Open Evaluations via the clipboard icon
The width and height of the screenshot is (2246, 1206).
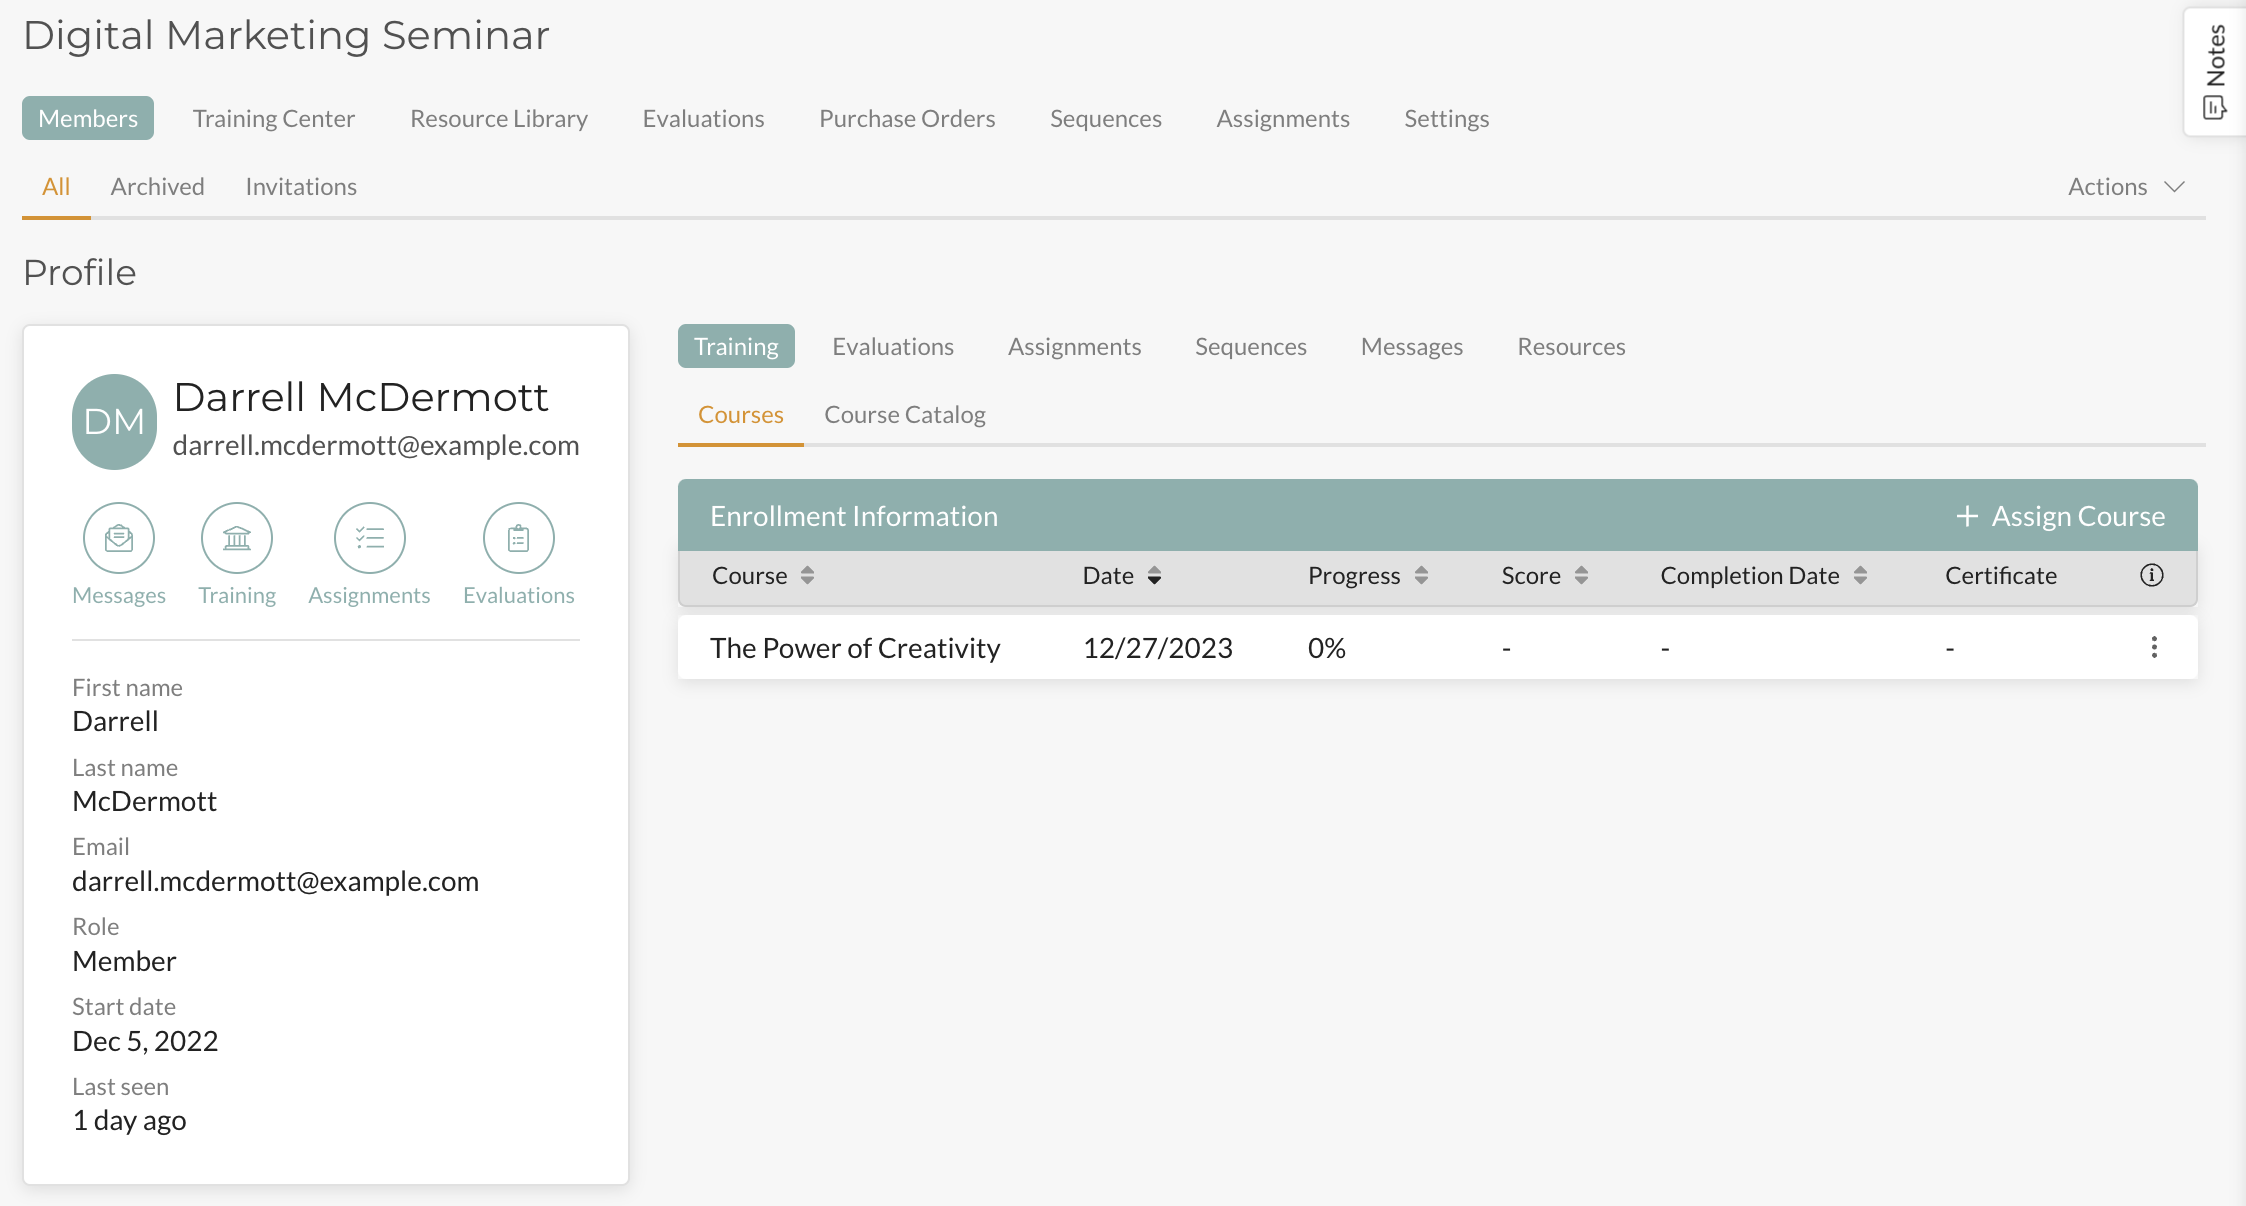coord(518,537)
